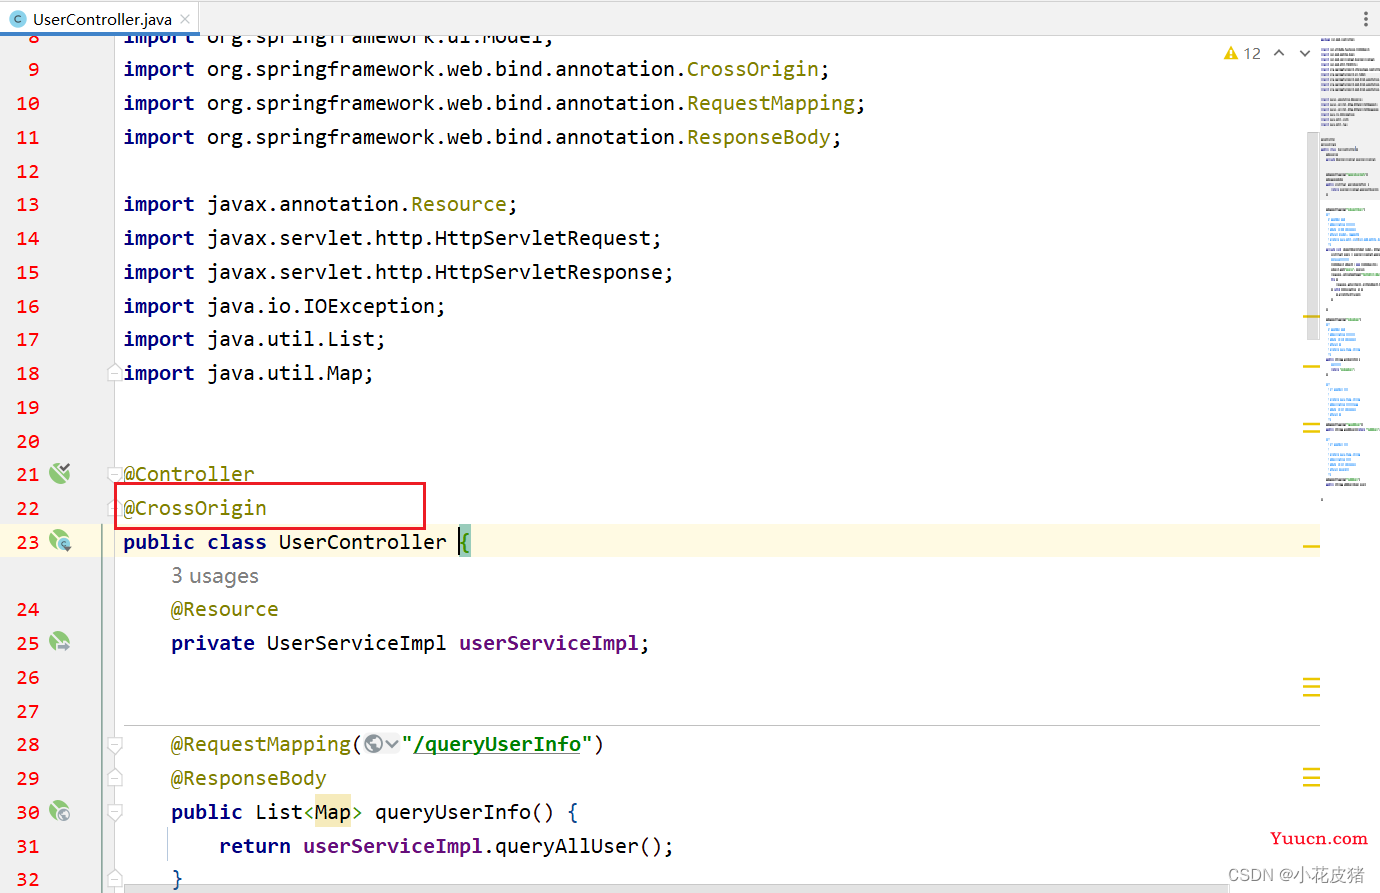Click the warning stripe marks beside line 29

[x=1311, y=777]
